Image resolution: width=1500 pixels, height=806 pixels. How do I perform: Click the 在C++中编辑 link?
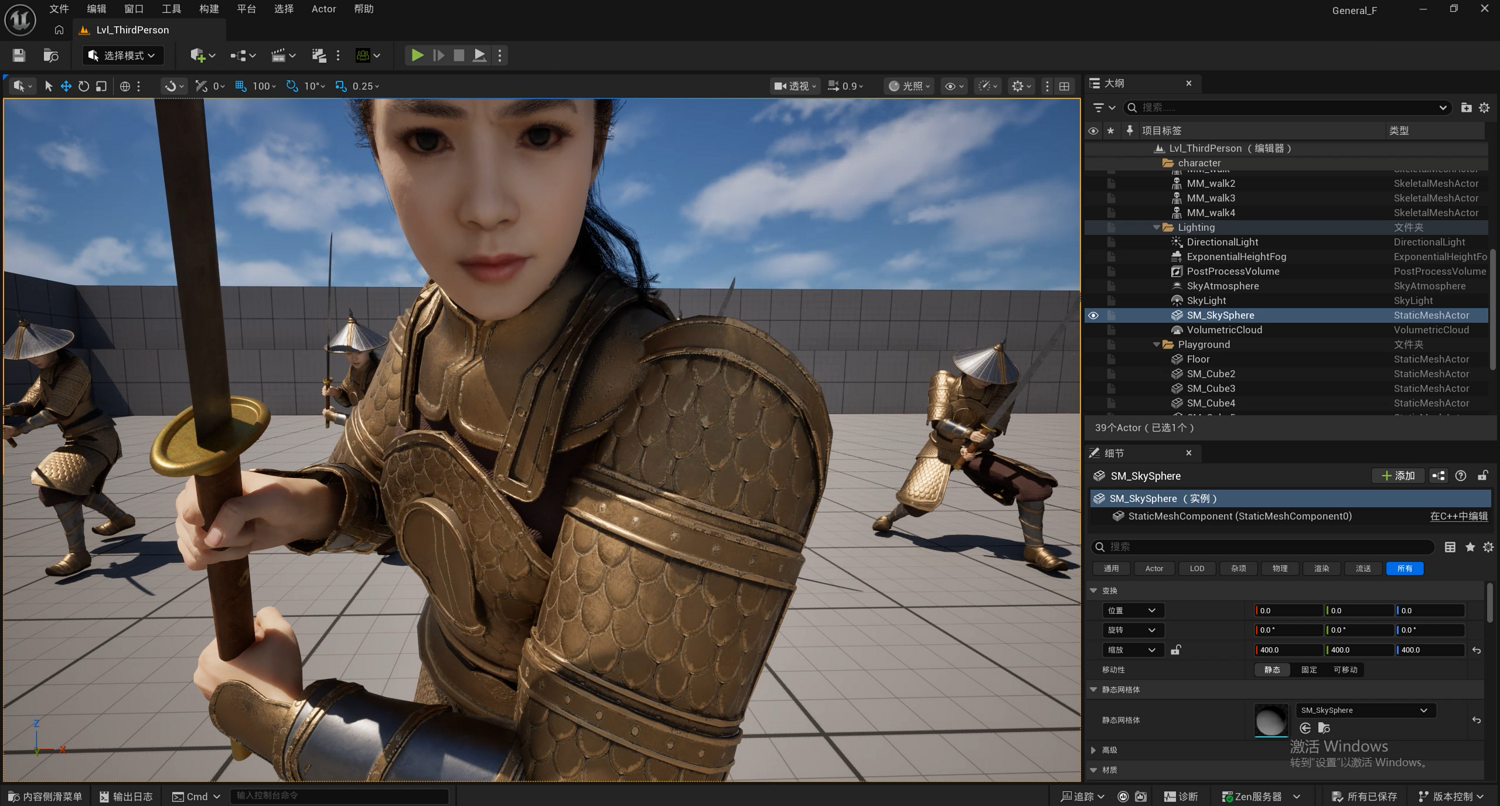pyautogui.click(x=1459, y=517)
